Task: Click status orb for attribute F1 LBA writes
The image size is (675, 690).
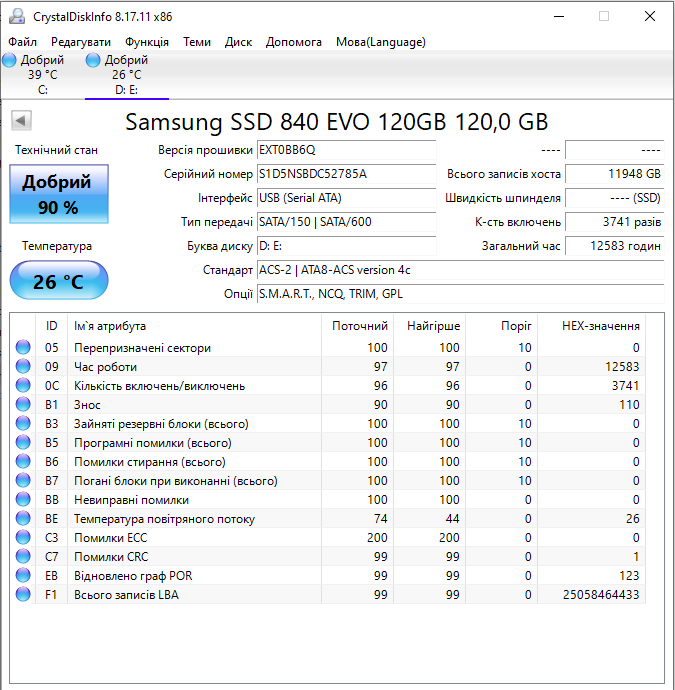Action: tap(23, 594)
